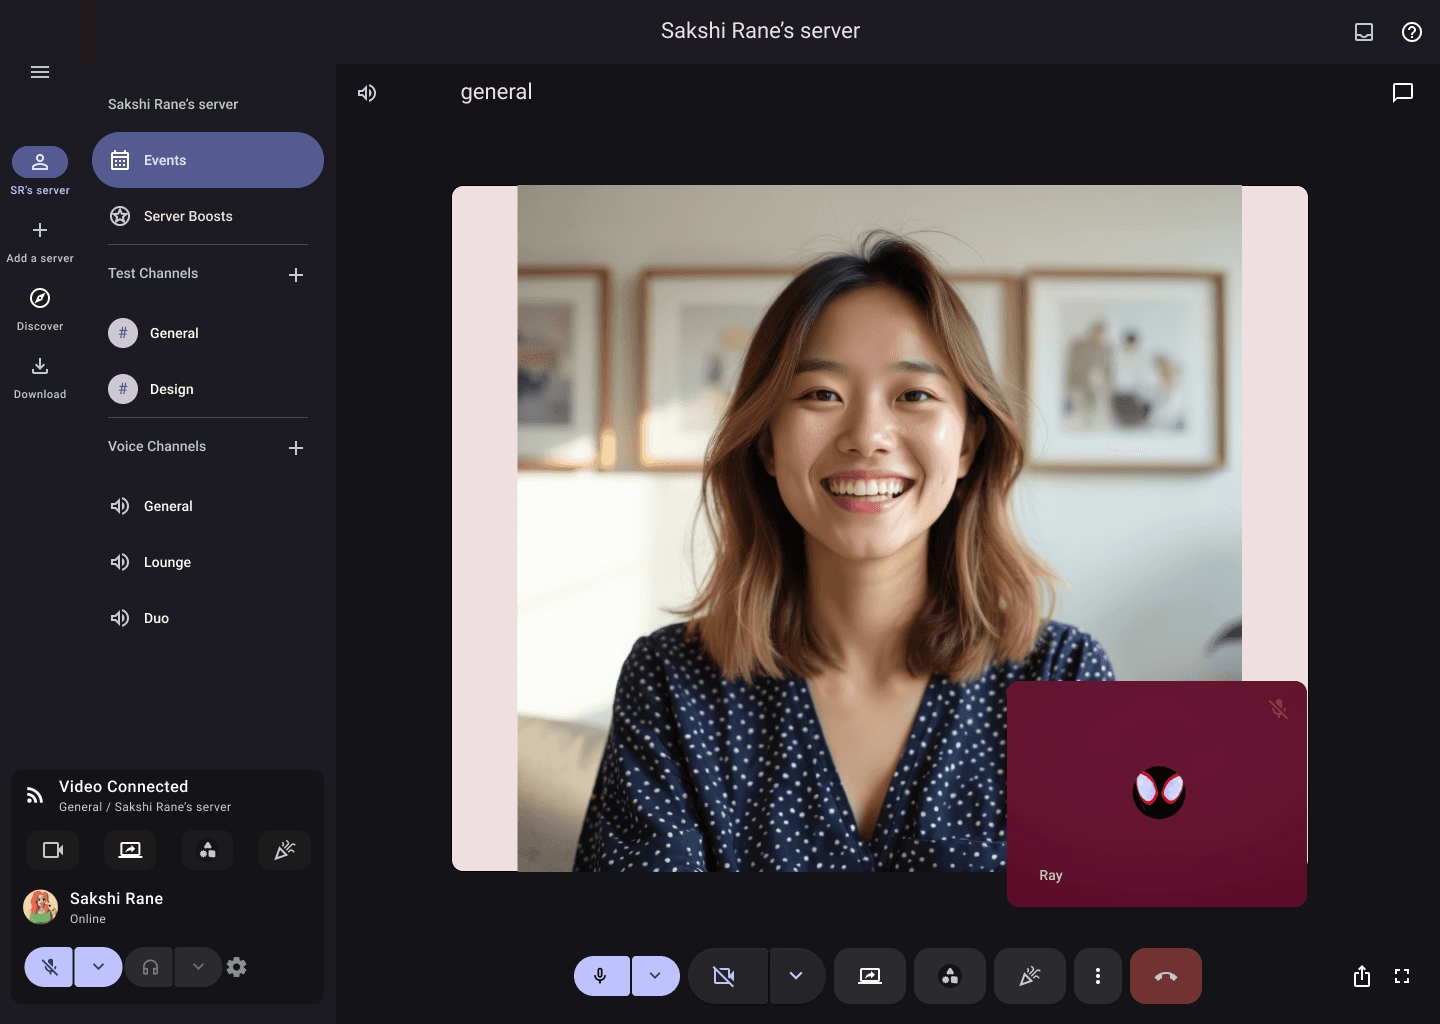1440x1024 pixels.
Task: Click the Sakshi Rane's server header
Action: pyautogui.click(x=173, y=104)
